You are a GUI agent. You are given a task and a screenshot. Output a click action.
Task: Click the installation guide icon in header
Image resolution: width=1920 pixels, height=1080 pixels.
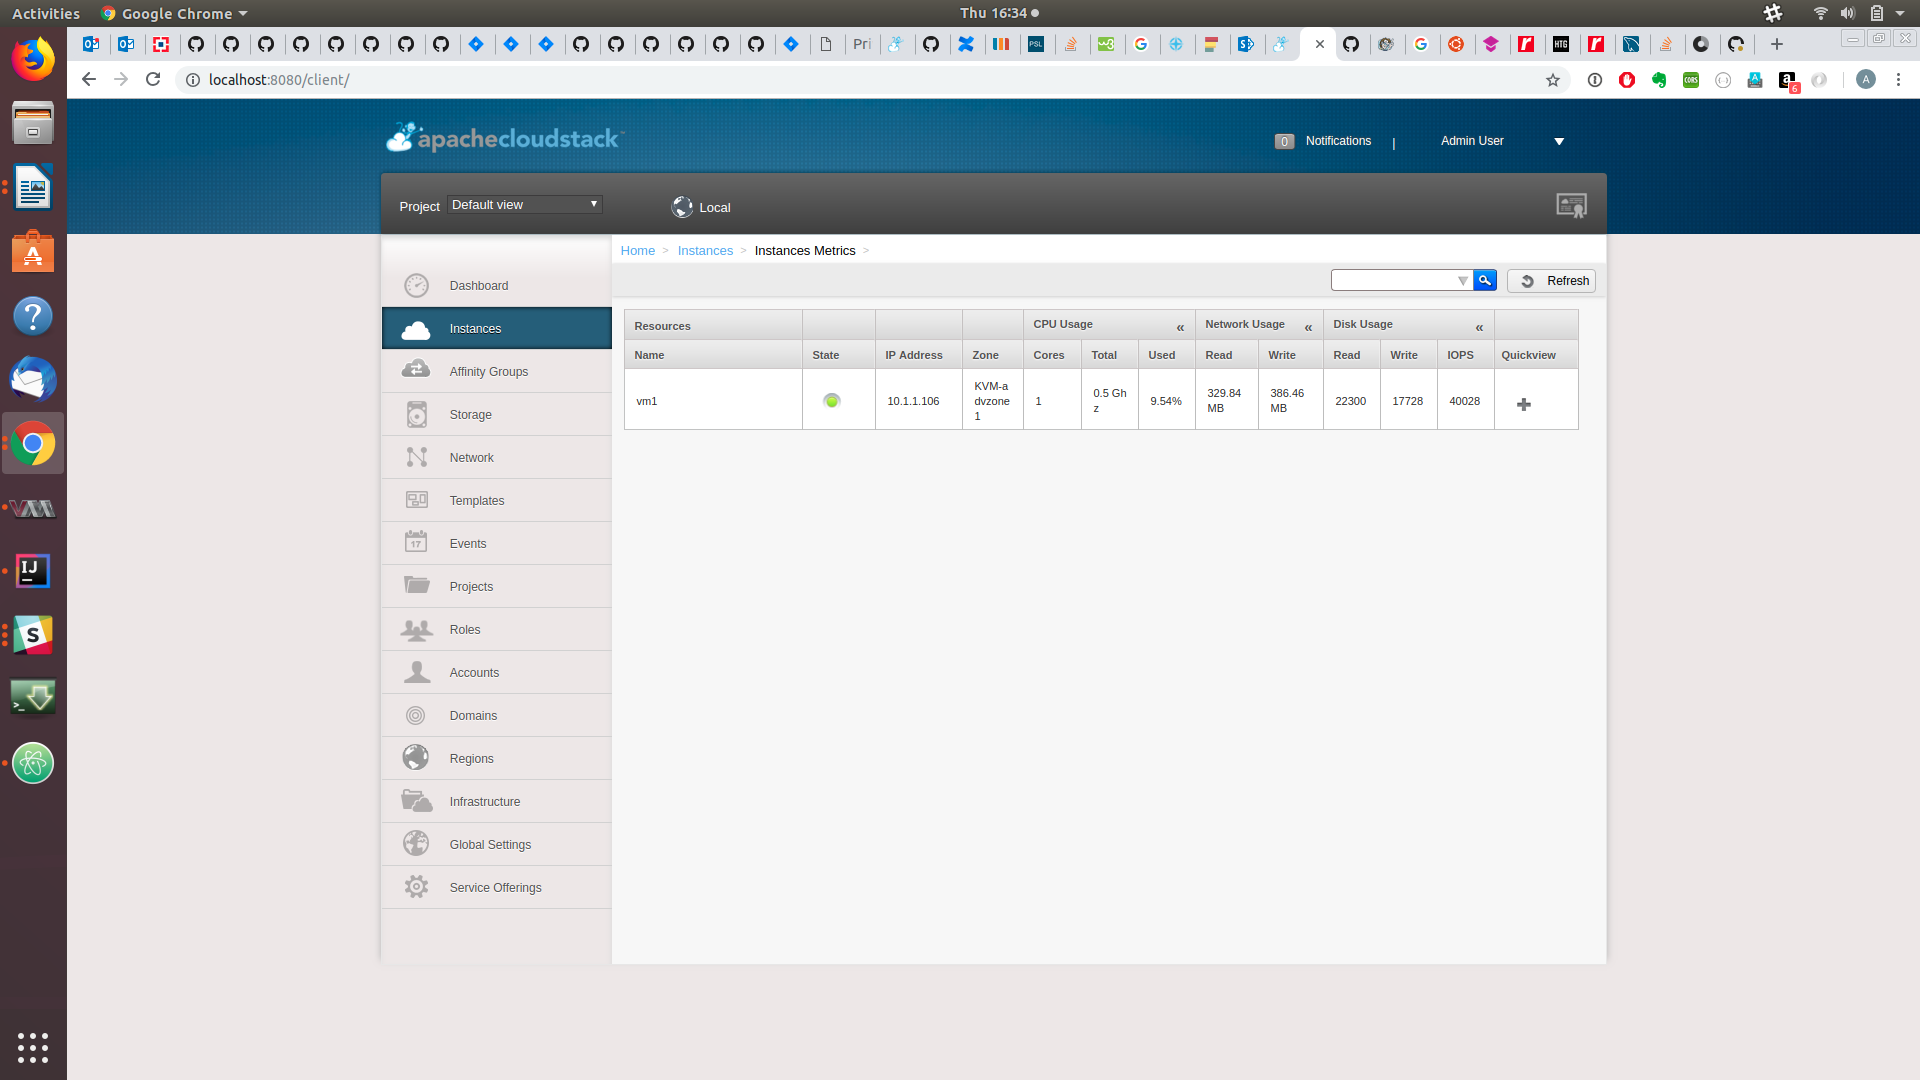point(1571,206)
